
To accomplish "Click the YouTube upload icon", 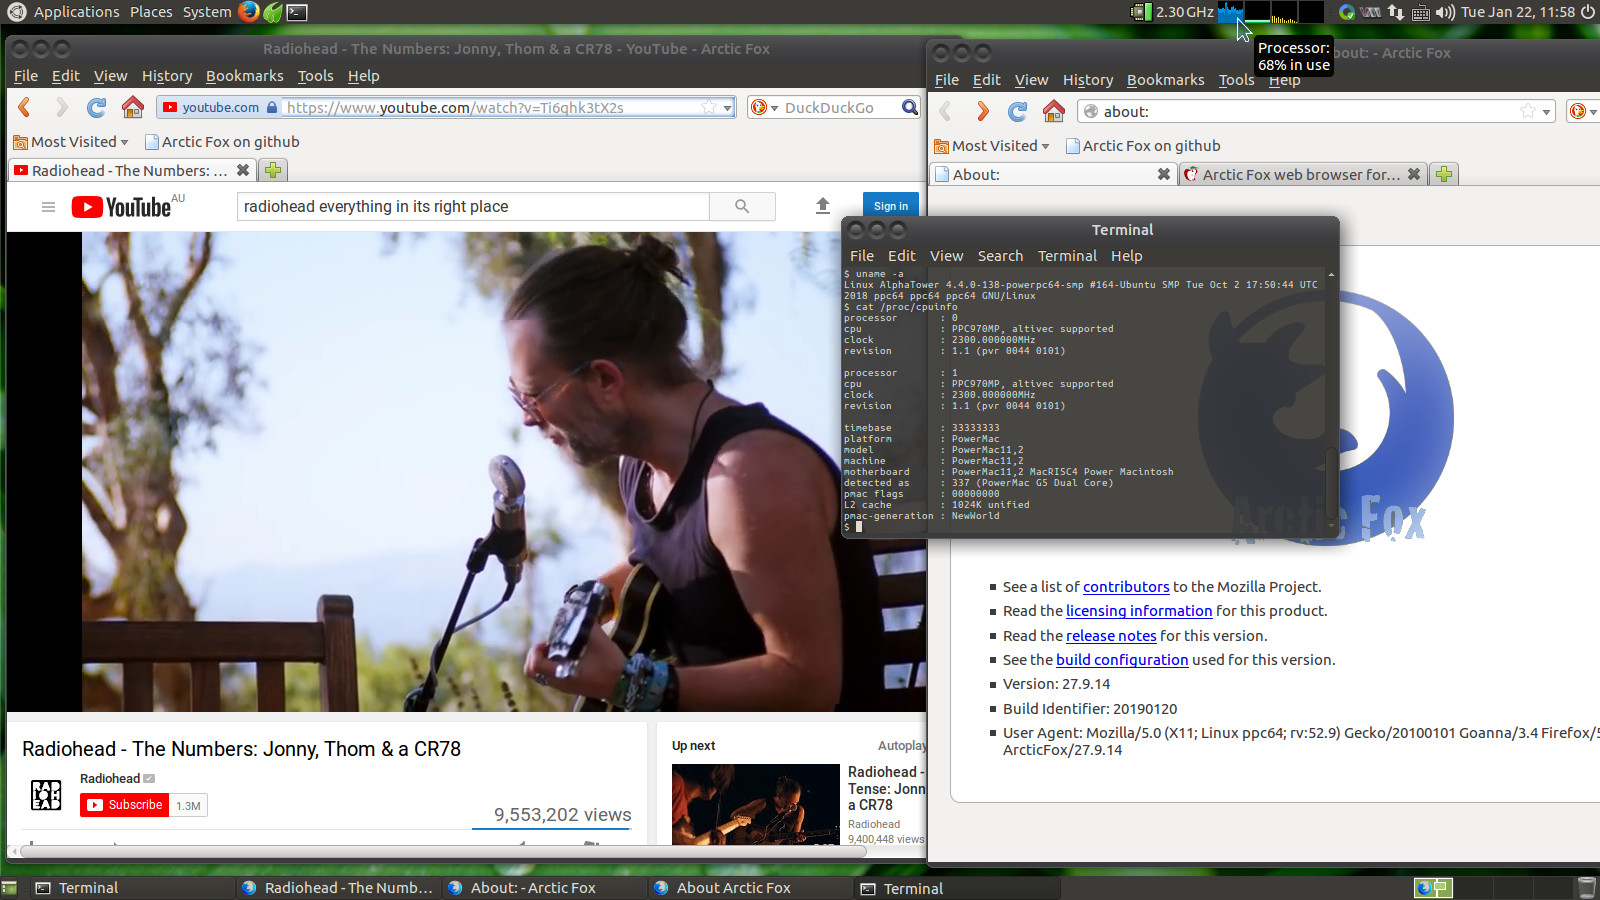I will pos(823,206).
